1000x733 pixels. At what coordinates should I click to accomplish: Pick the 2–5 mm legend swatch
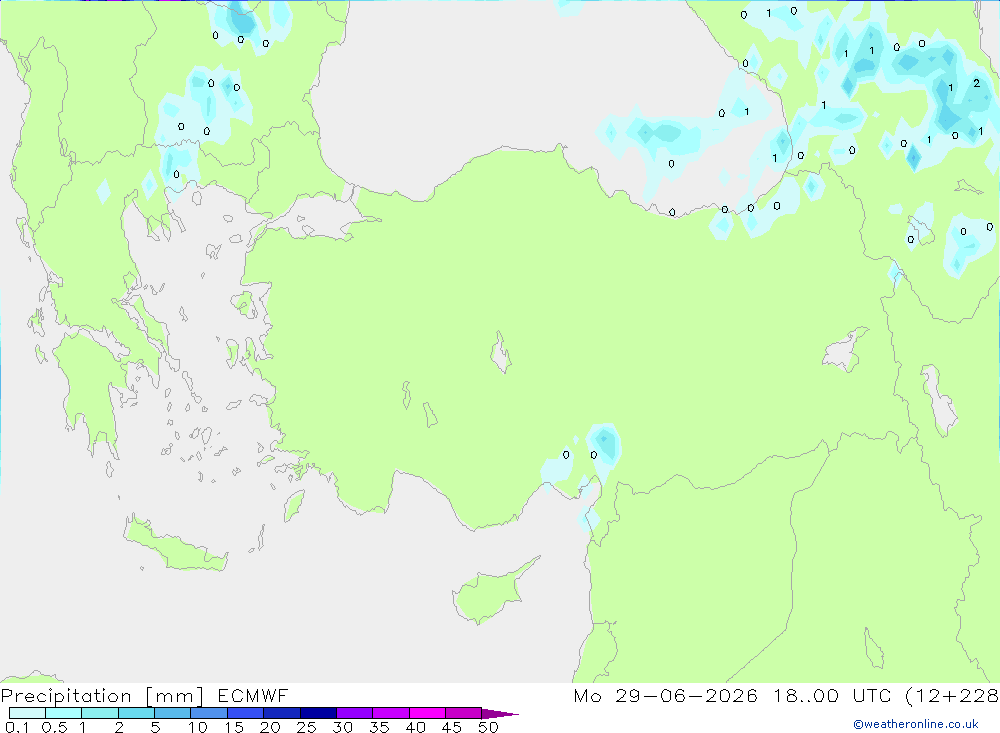(x=136, y=713)
